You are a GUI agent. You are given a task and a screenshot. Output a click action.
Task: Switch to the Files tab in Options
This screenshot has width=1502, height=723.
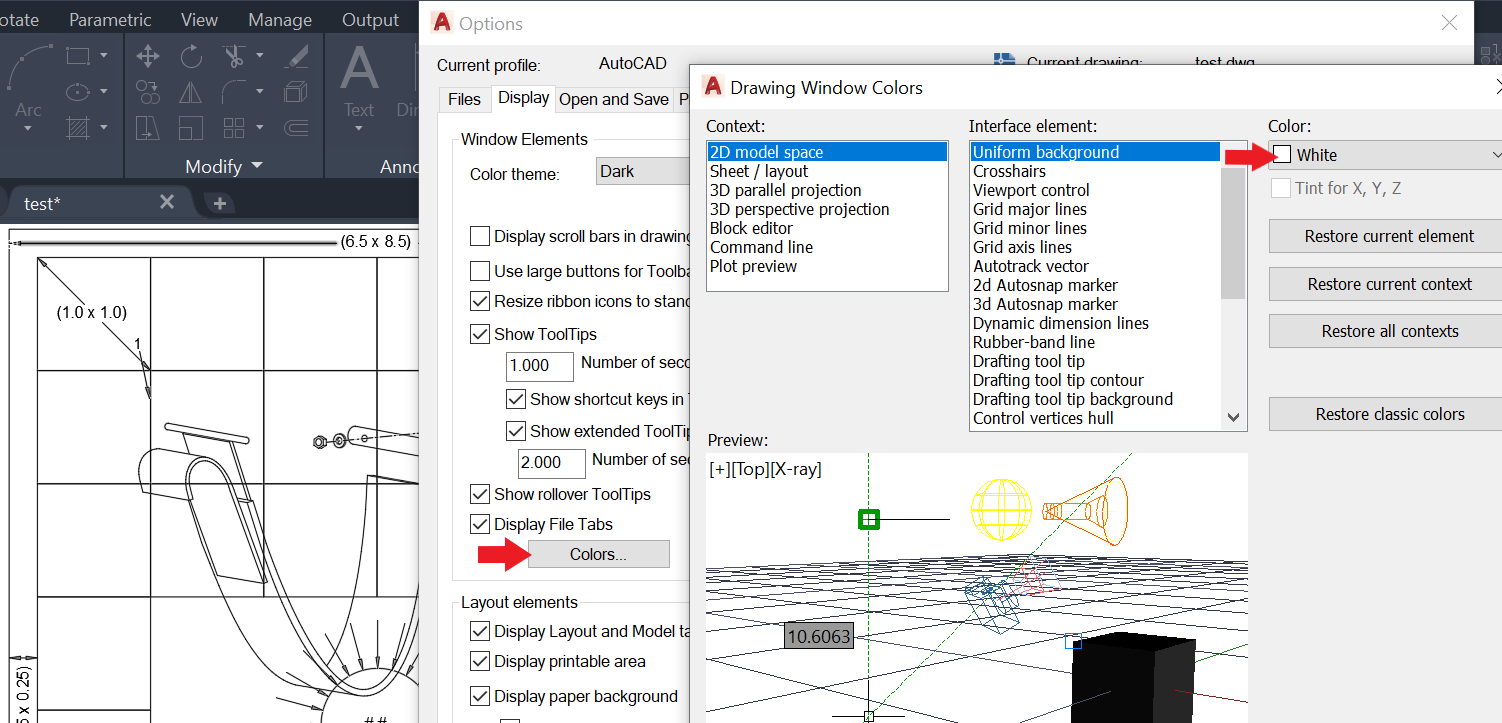[464, 99]
